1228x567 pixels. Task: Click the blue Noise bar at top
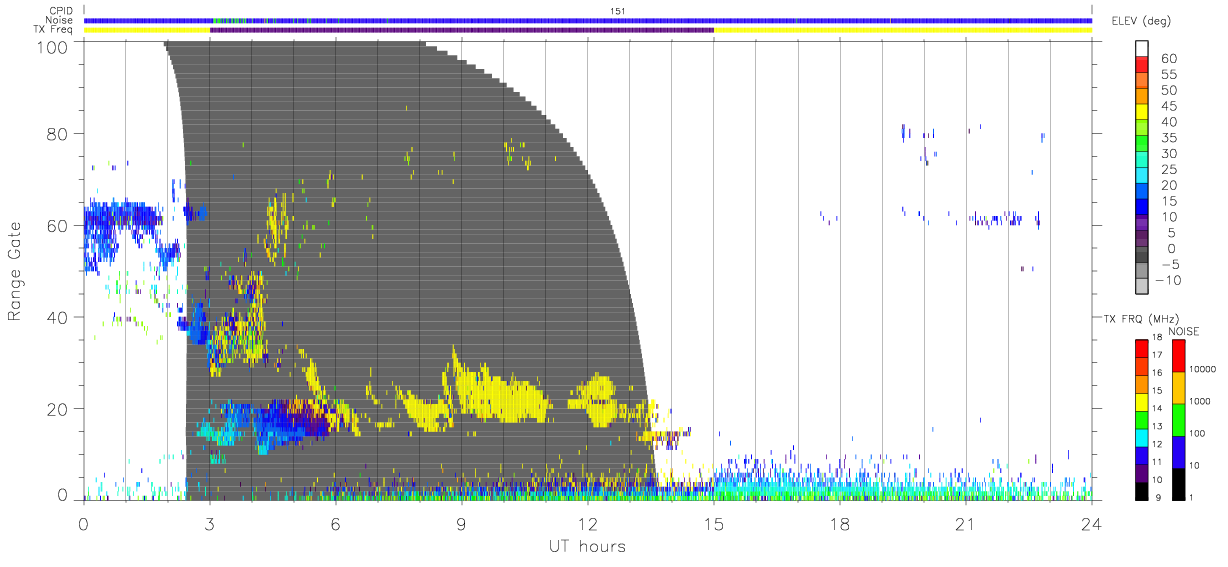tap(588, 20)
